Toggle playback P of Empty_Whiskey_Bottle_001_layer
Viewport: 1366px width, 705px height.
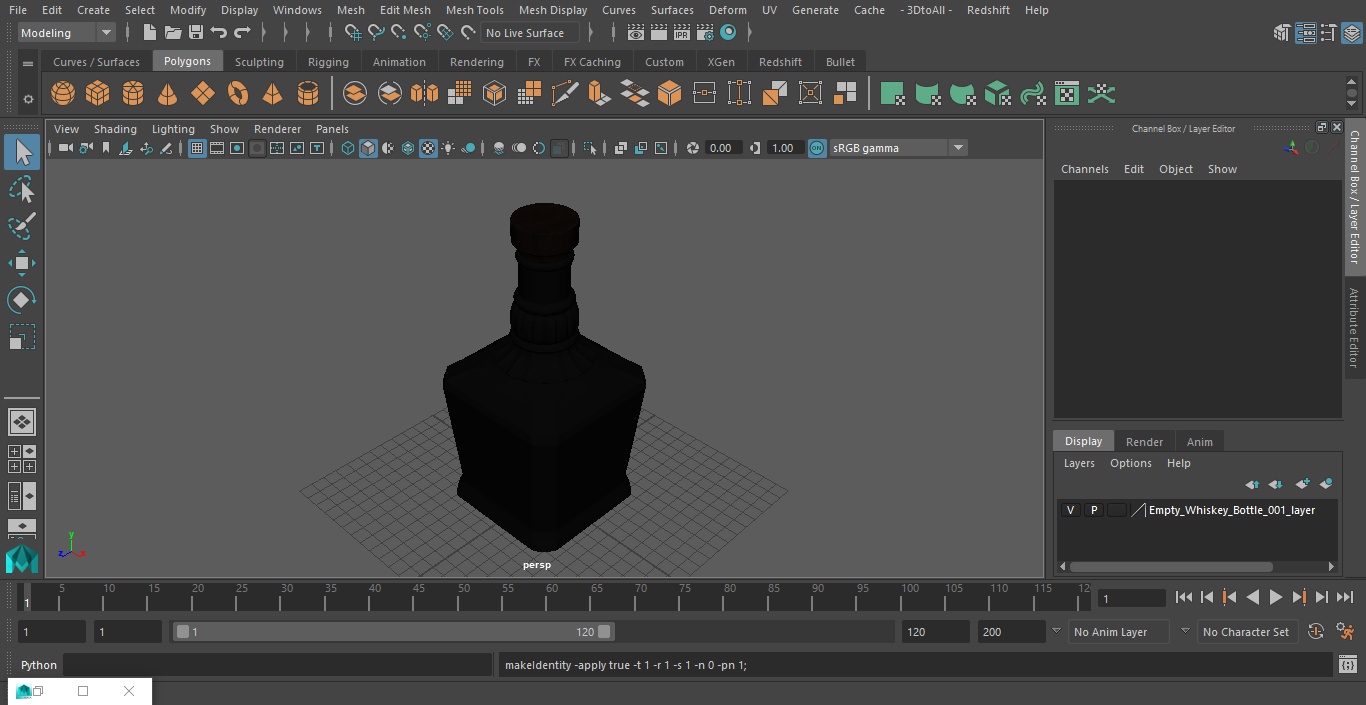coord(1094,510)
